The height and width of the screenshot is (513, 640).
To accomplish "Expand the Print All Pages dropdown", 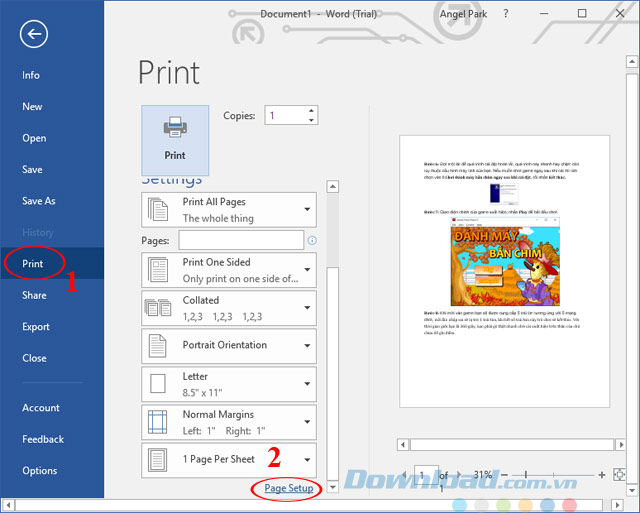I will 307,209.
